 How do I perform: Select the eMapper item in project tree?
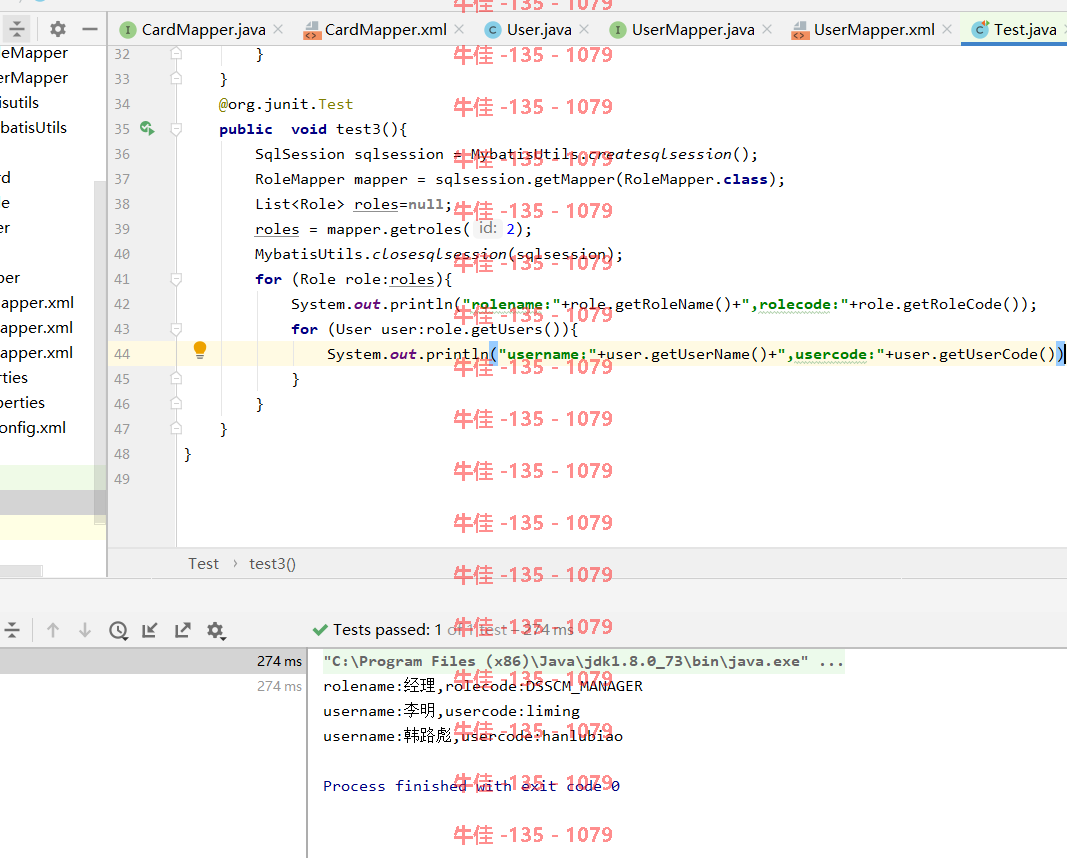click(34, 53)
